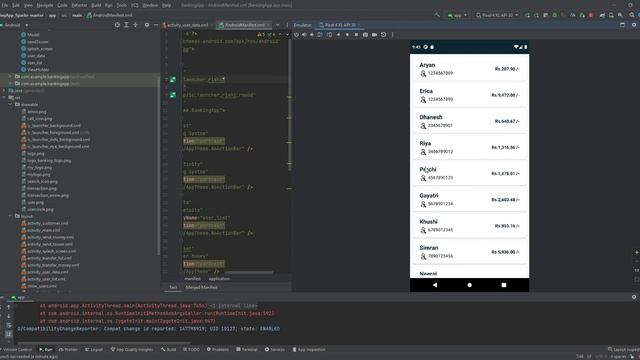The height and width of the screenshot is (360, 640).
Task: Open Project panel settings gear
Action: pyautogui.click(x=147, y=25)
